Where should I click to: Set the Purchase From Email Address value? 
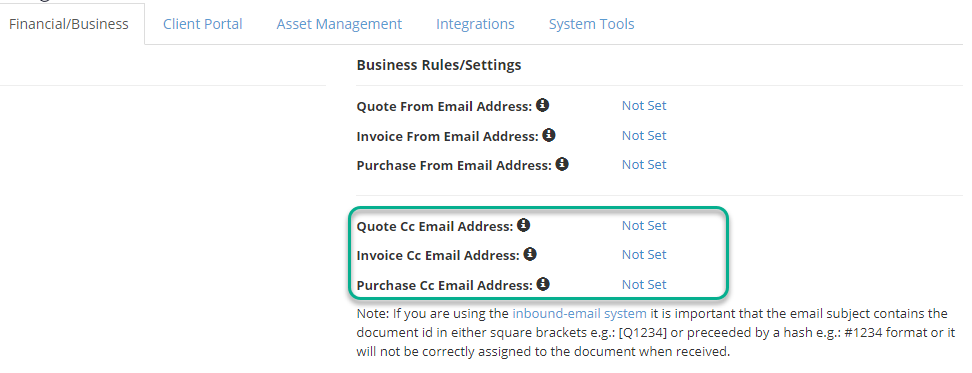point(644,164)
